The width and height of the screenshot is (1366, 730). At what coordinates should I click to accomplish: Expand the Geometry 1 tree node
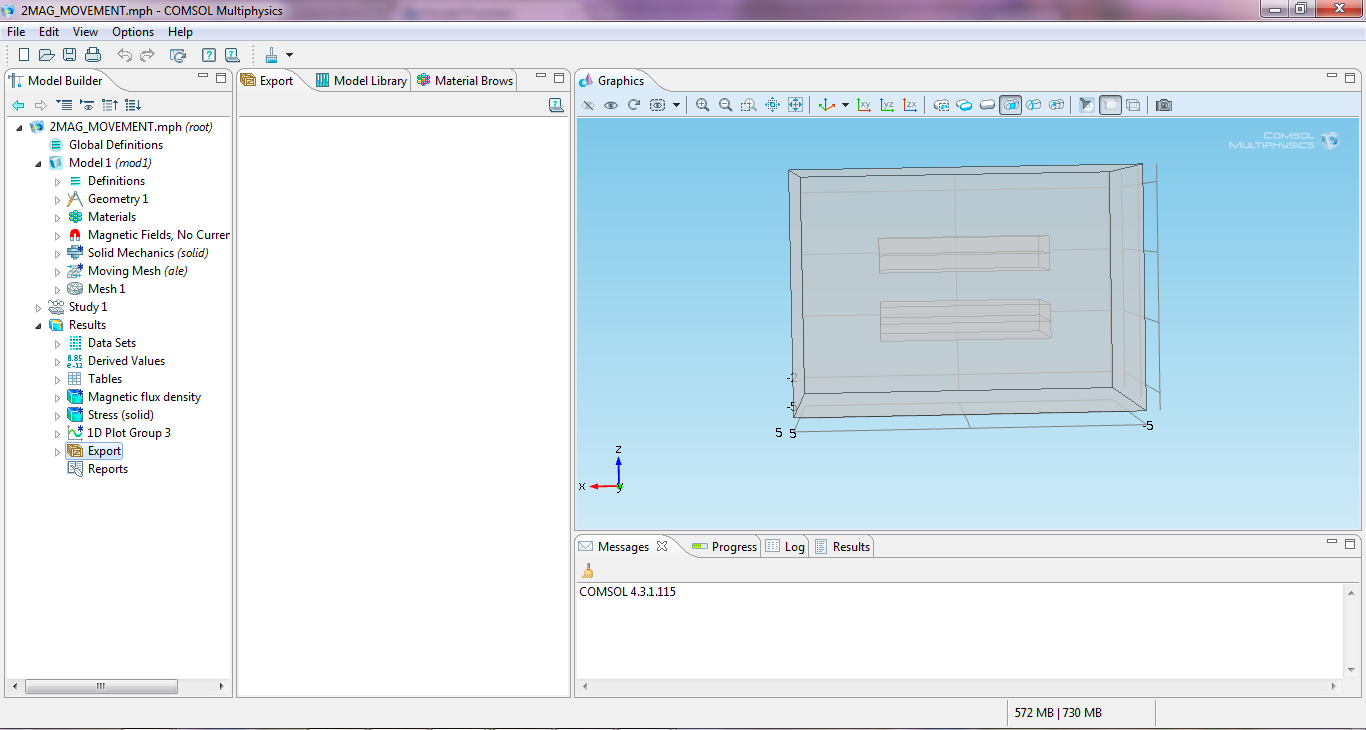pyautogui.click(x=57, y=199)
